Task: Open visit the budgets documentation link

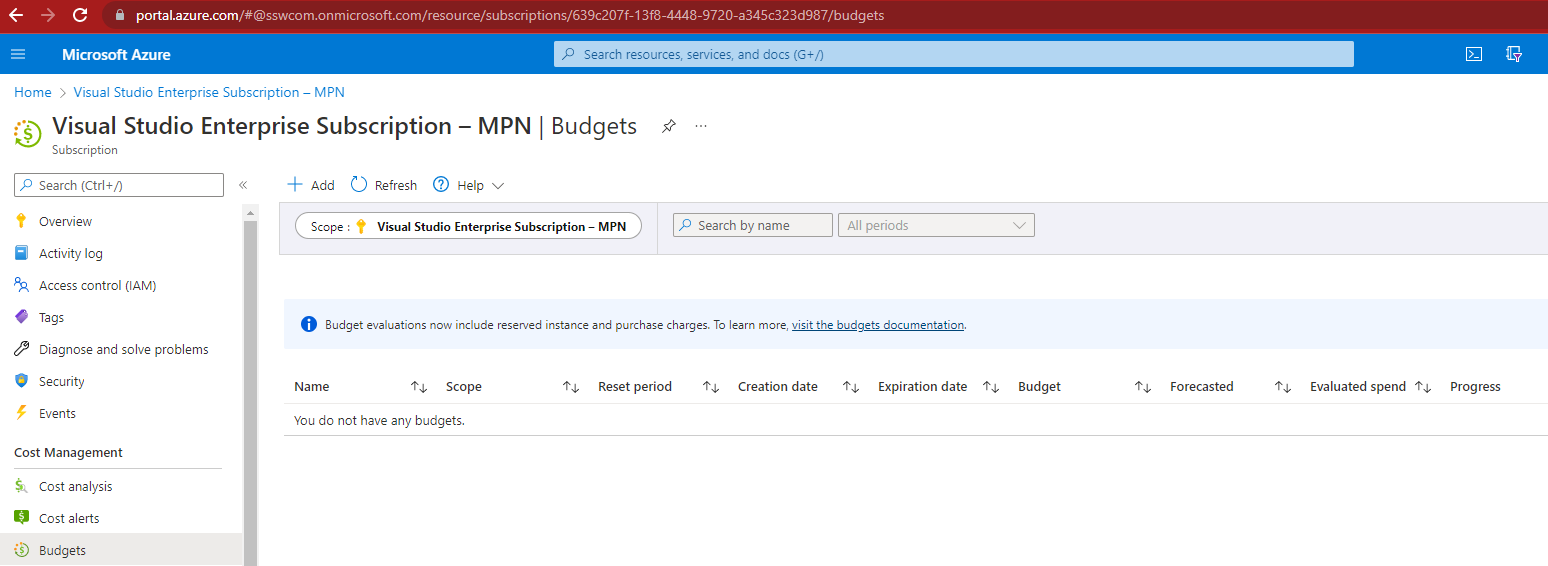Action: 877,325
